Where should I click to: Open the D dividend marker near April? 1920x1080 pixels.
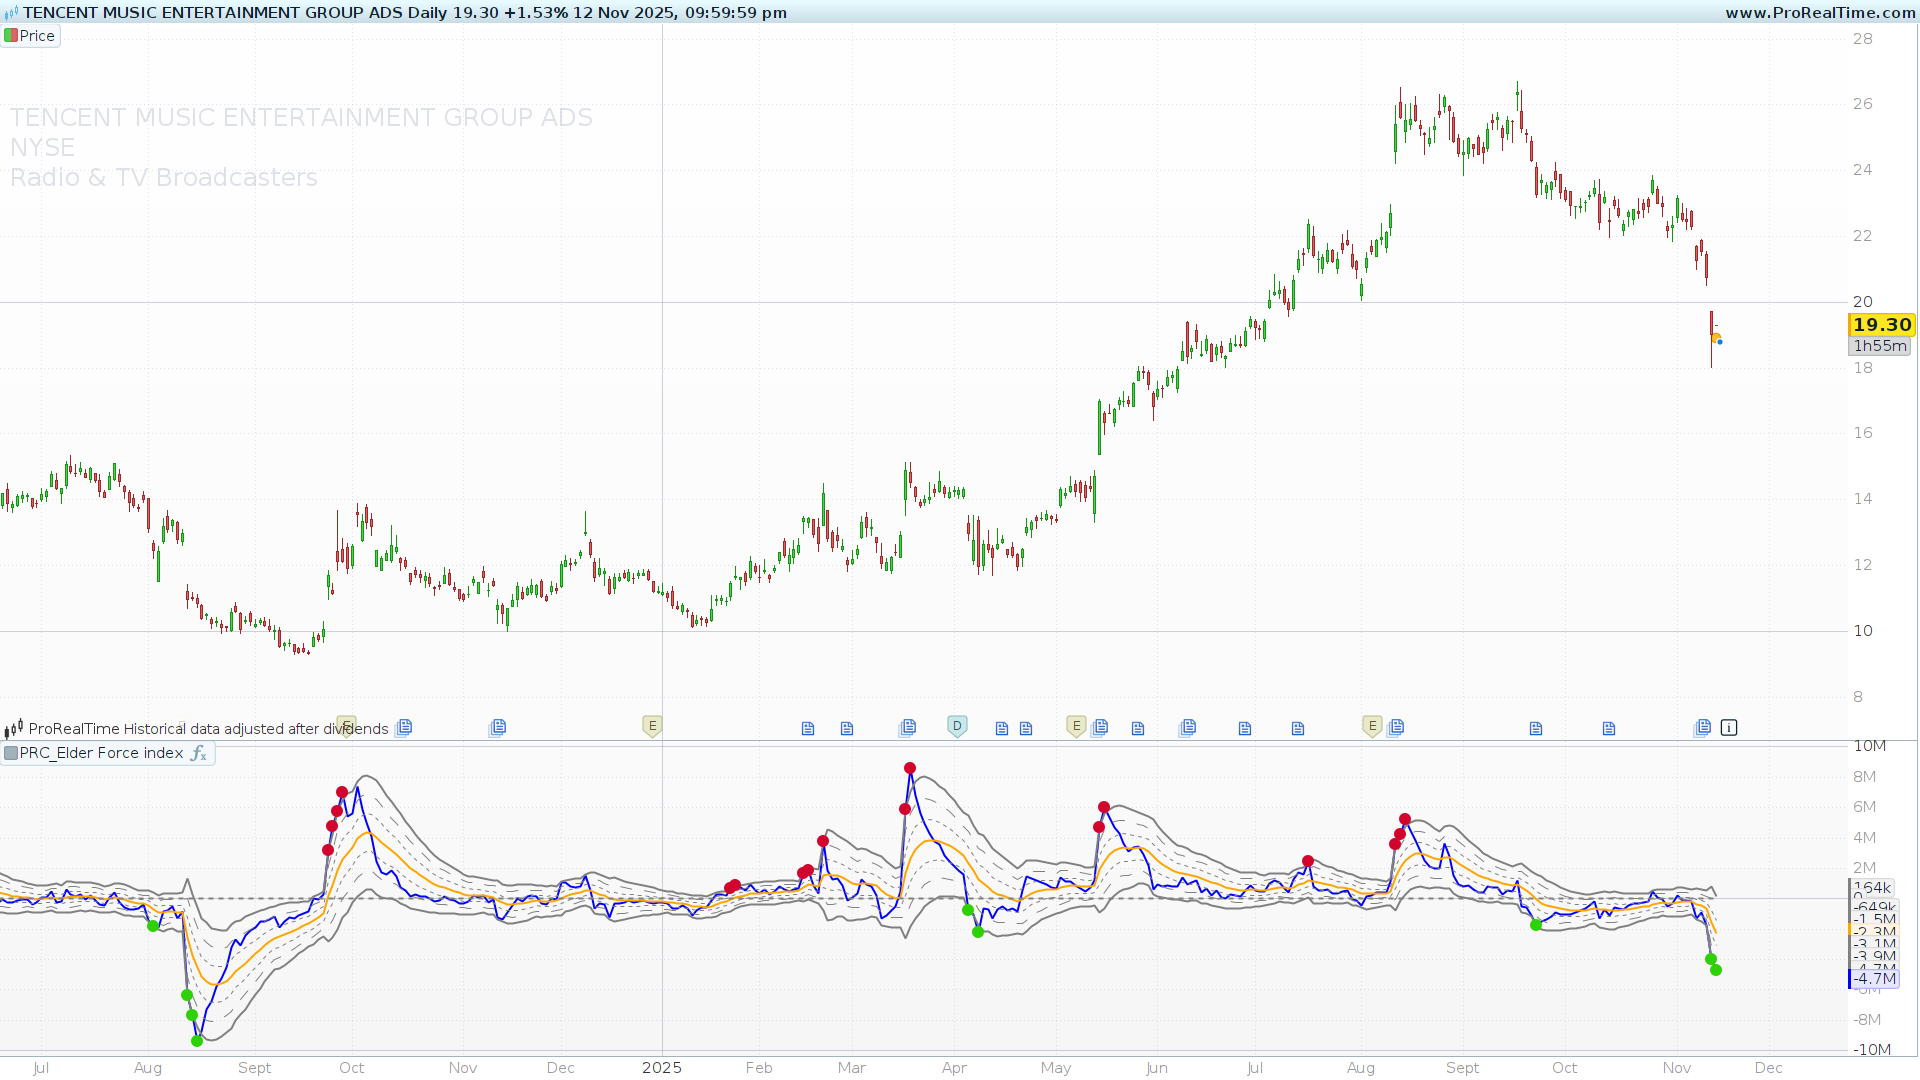957,726
